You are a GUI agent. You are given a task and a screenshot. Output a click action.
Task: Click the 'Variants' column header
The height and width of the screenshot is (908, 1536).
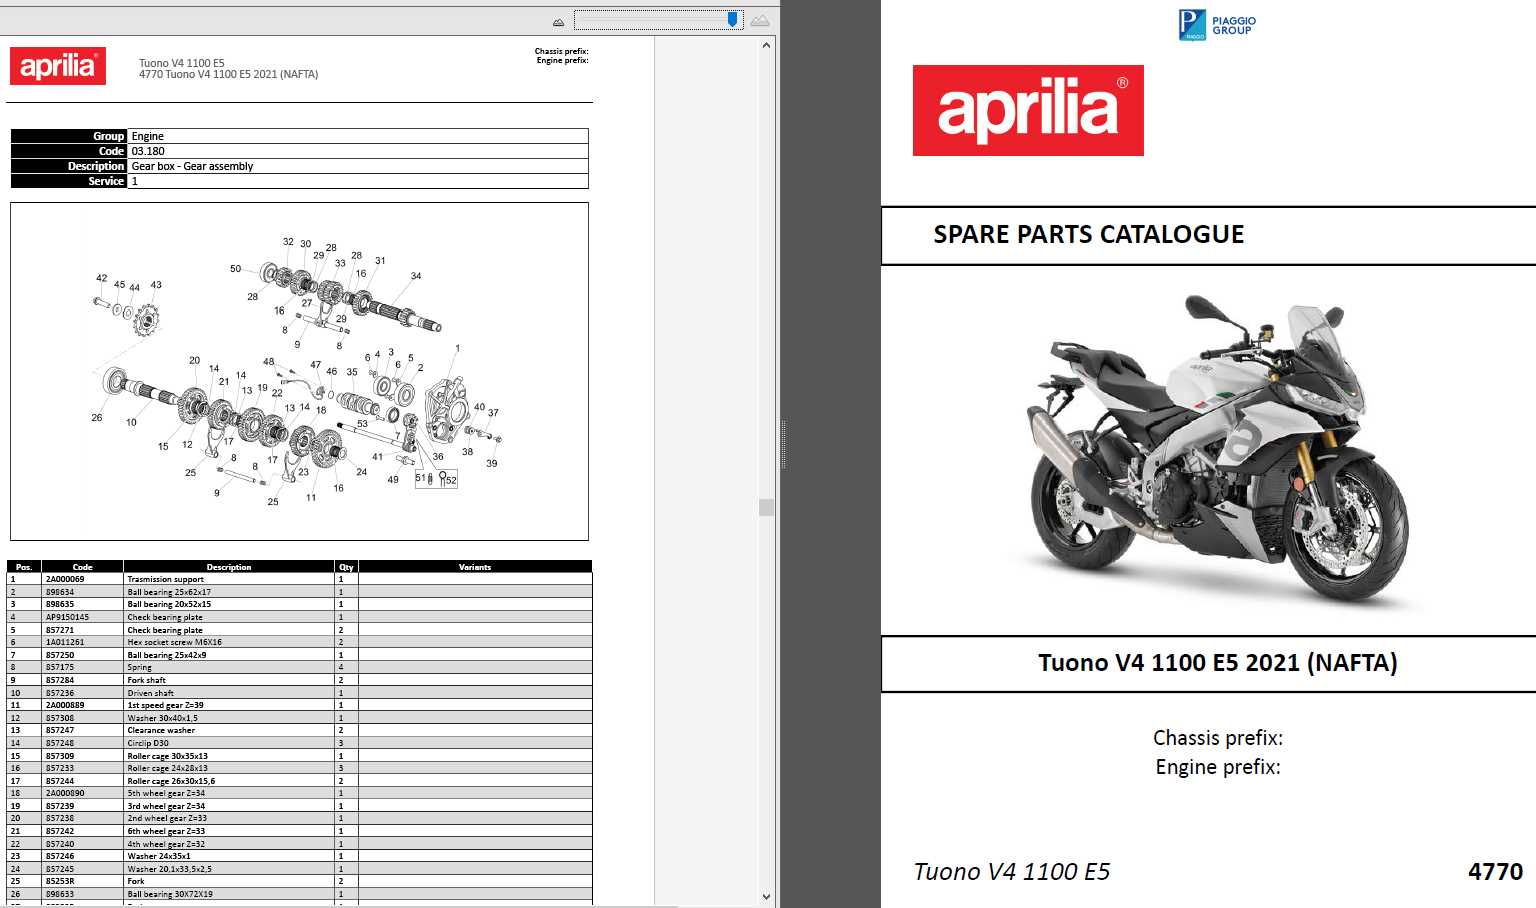coord(475,567)
